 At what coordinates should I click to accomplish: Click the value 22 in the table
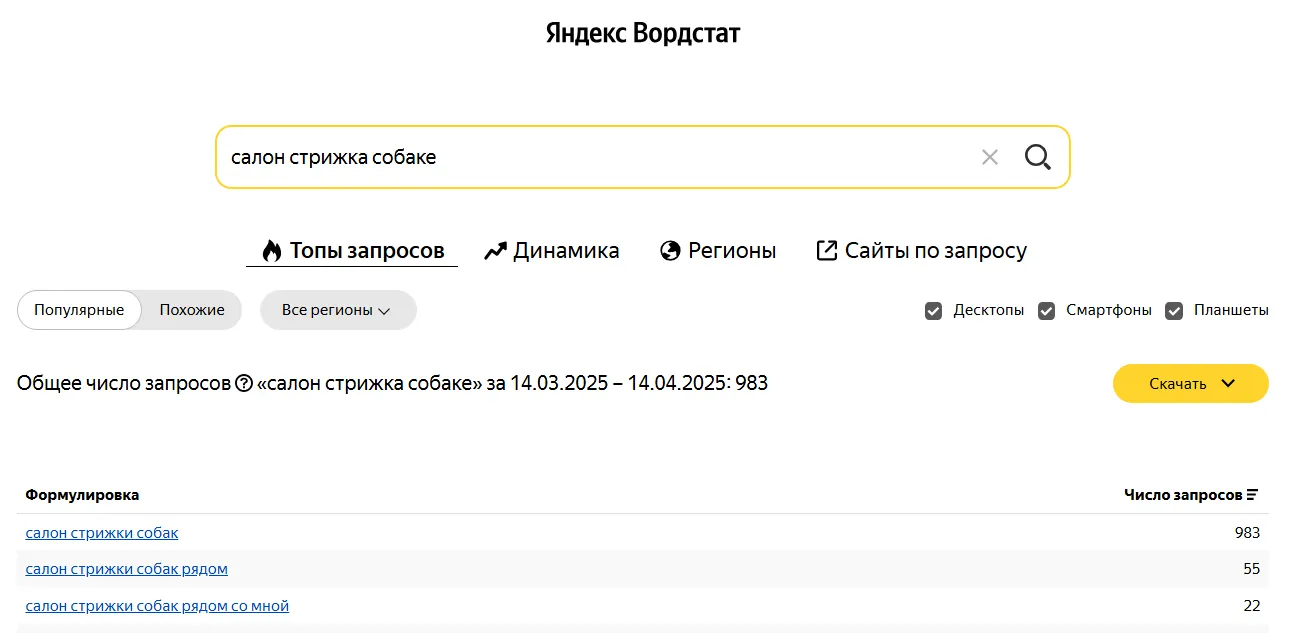tap(1252, 606)
